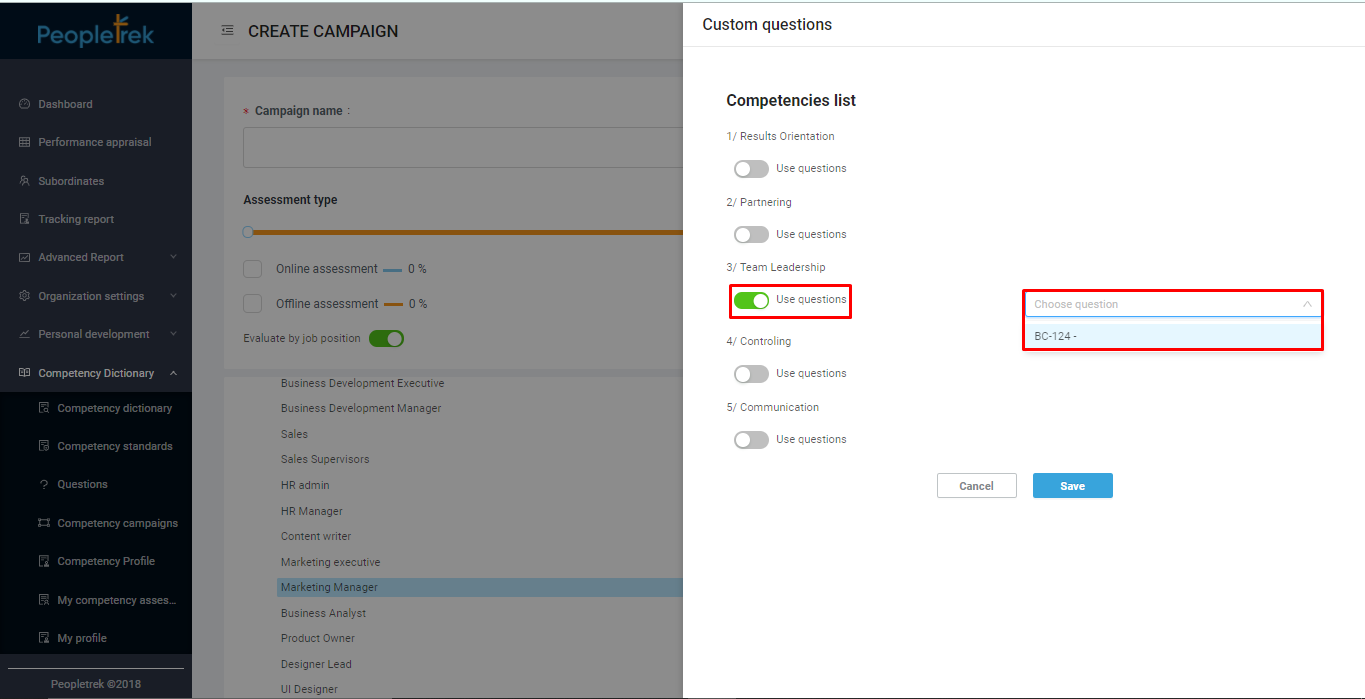1365x699 pixels.
Task: Click the Dashboard icon in sidebar
Action: (24, 104)
